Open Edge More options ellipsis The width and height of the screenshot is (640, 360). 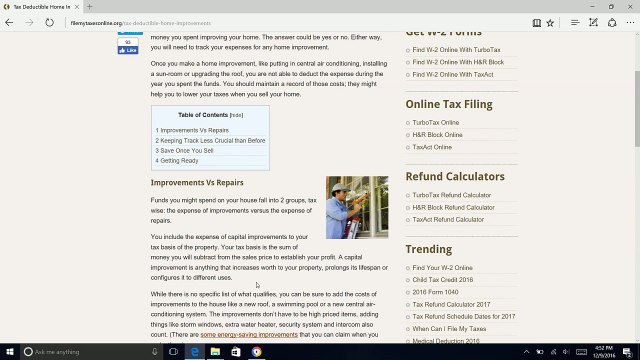coord(630,23)
